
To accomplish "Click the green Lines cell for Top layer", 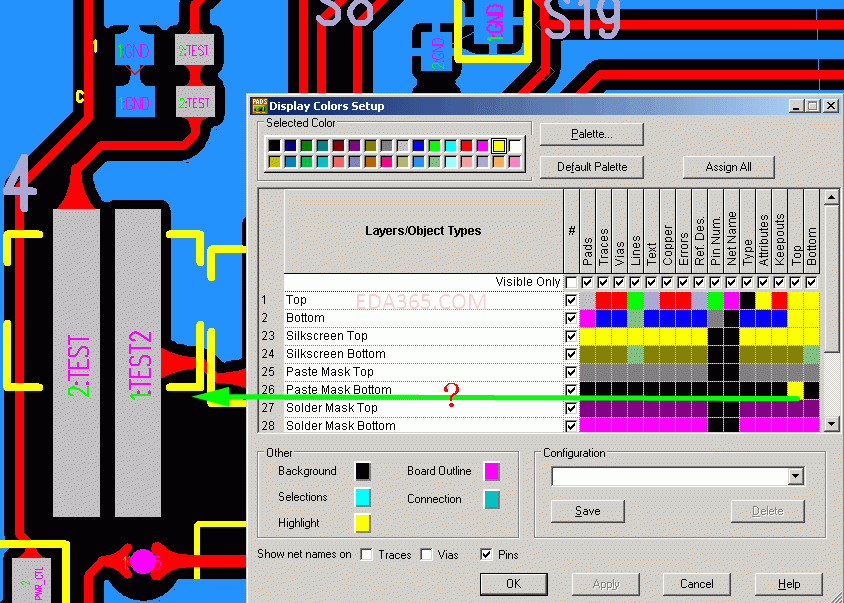I will point(635,300).
